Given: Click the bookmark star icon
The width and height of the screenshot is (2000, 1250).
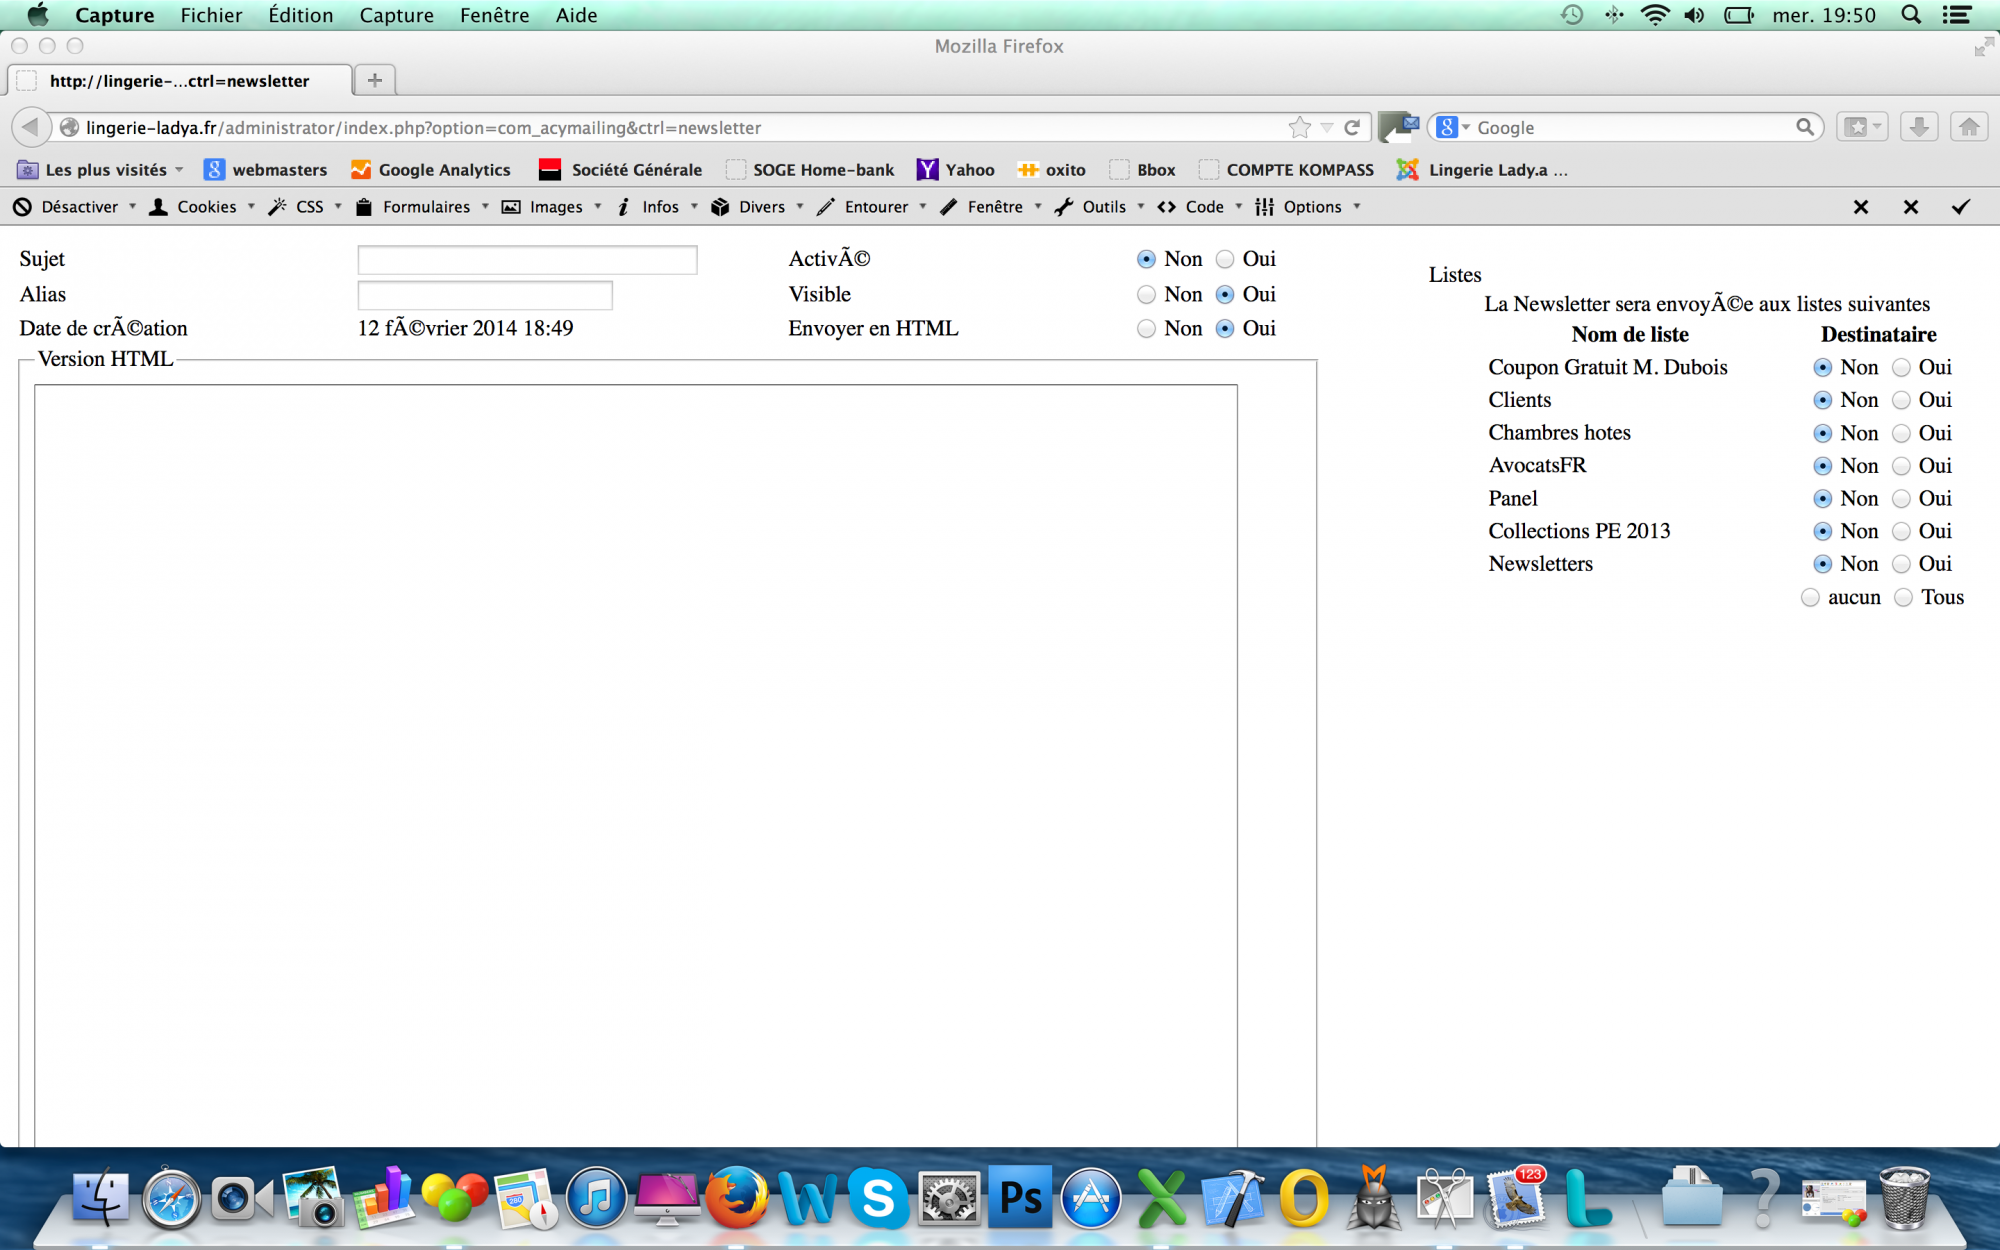Looking at the screenshot, I should click(1299, 127).
